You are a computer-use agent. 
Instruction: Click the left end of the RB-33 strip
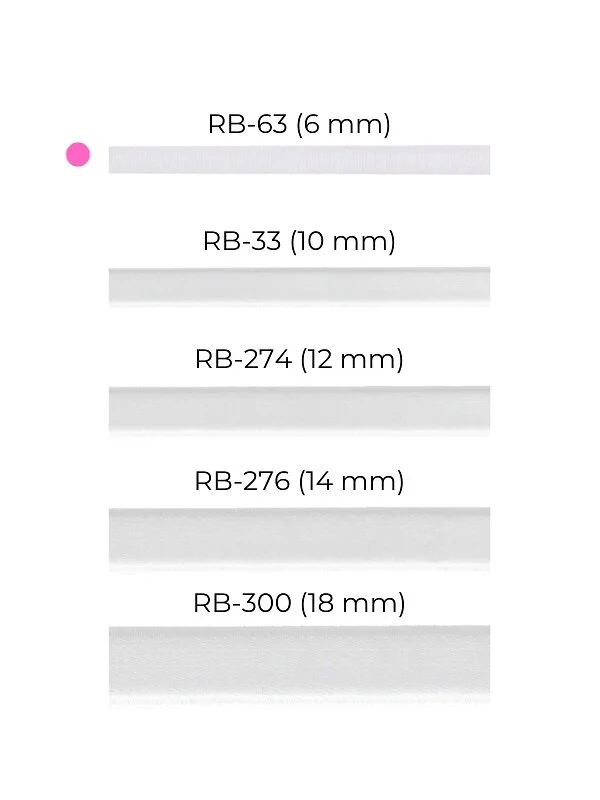click(x=118, y=285)
